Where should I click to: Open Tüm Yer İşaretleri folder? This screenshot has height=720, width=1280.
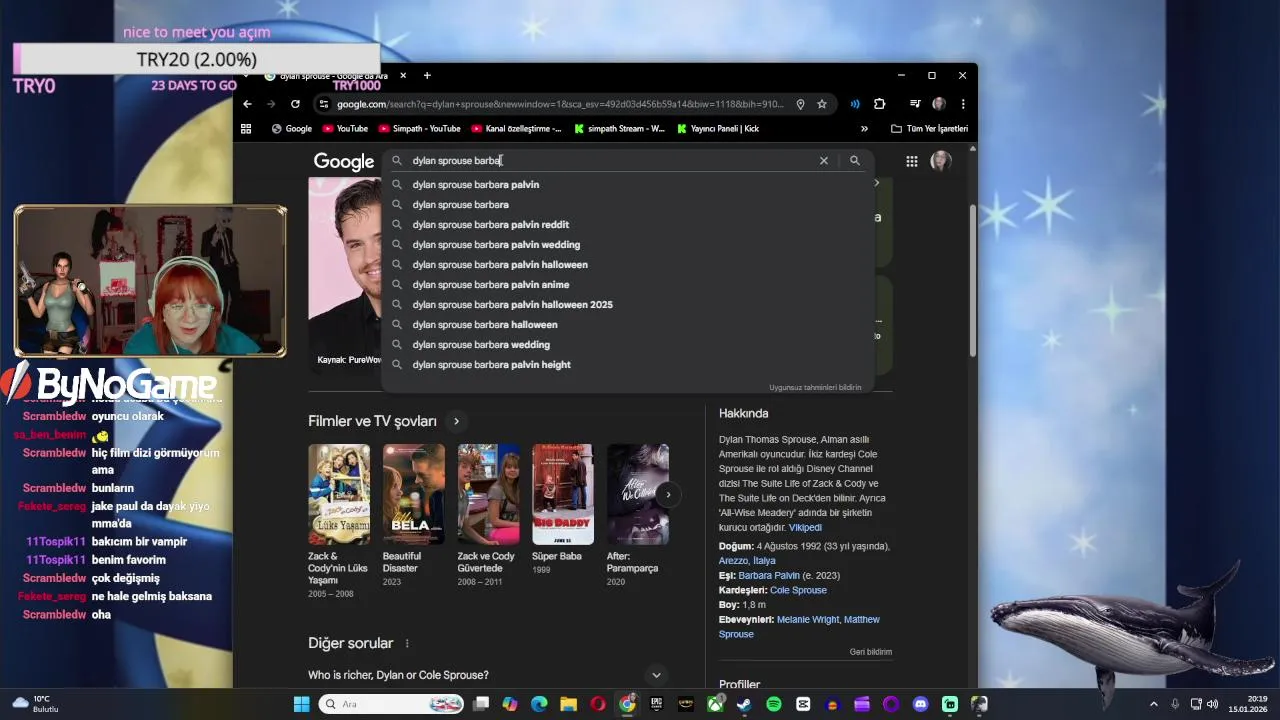930,128
